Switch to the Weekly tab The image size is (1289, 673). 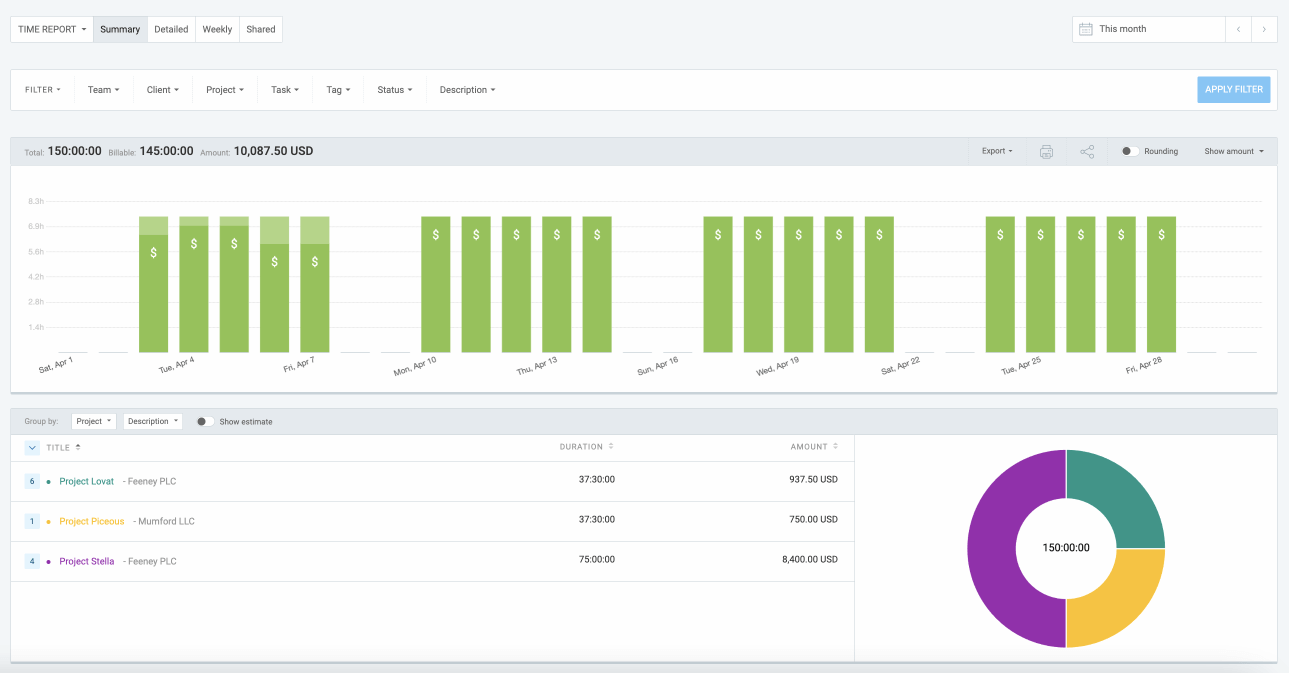[x=217, y=29]
